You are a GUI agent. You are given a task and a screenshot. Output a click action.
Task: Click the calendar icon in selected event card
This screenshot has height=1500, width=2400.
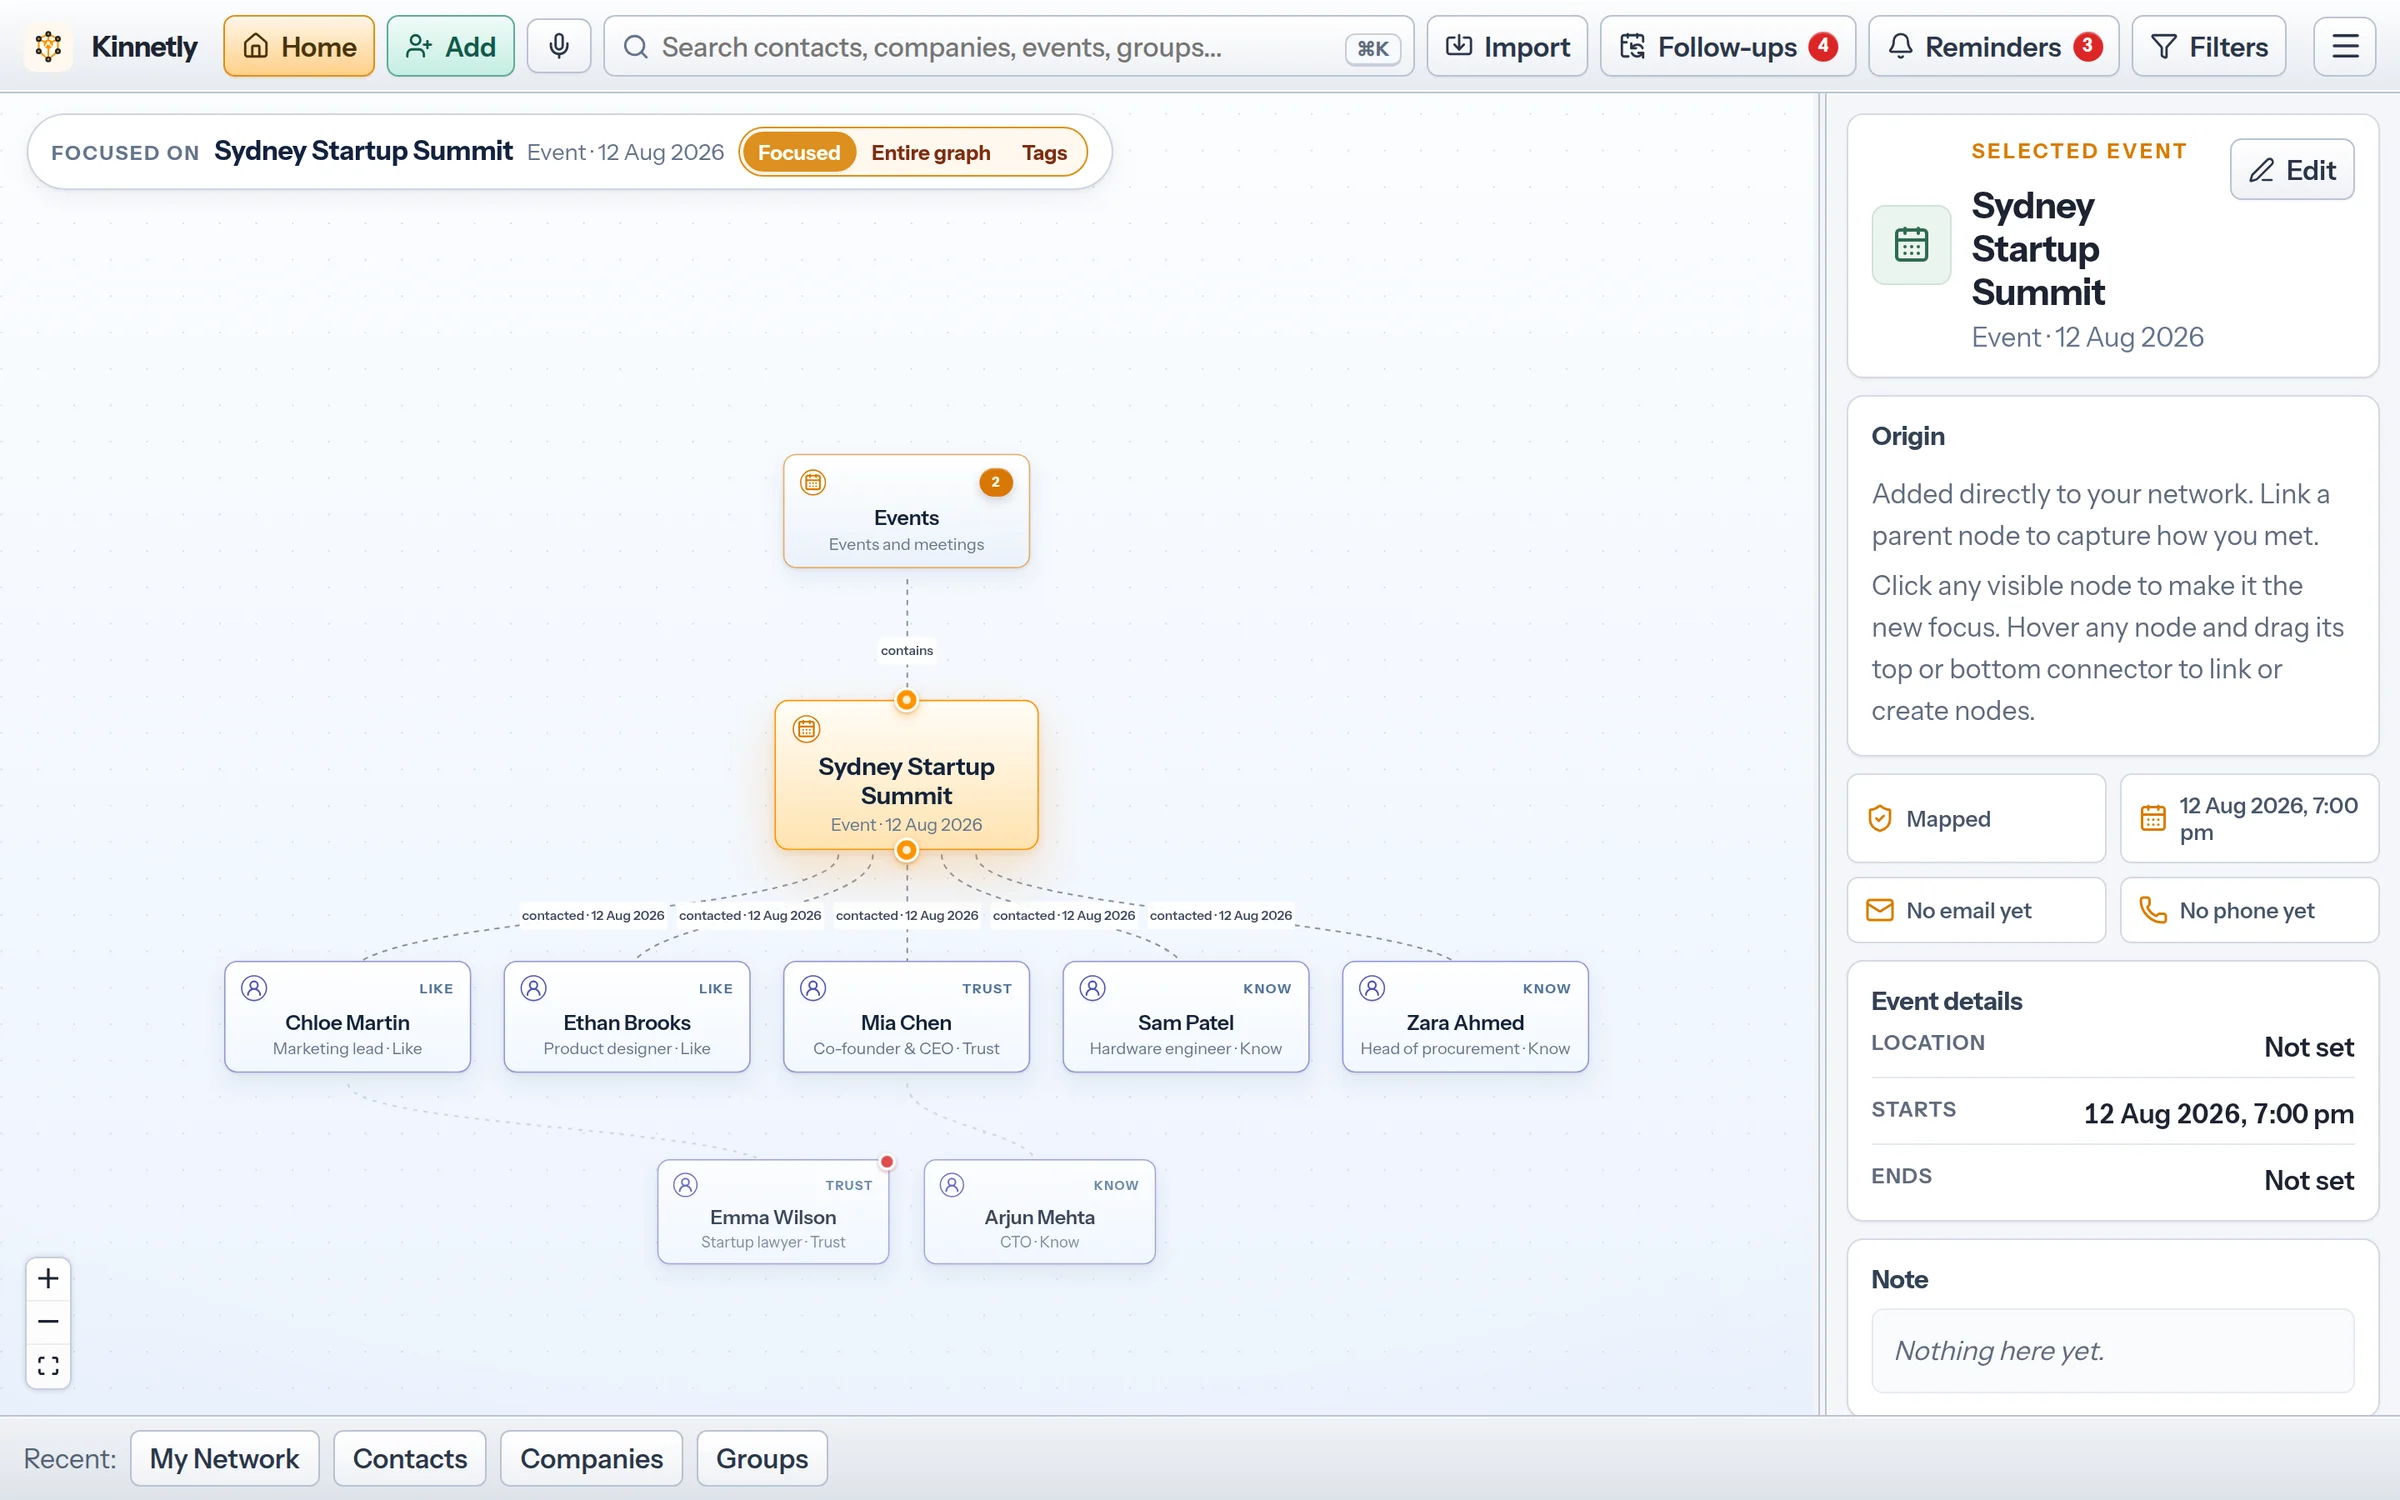1911,245
